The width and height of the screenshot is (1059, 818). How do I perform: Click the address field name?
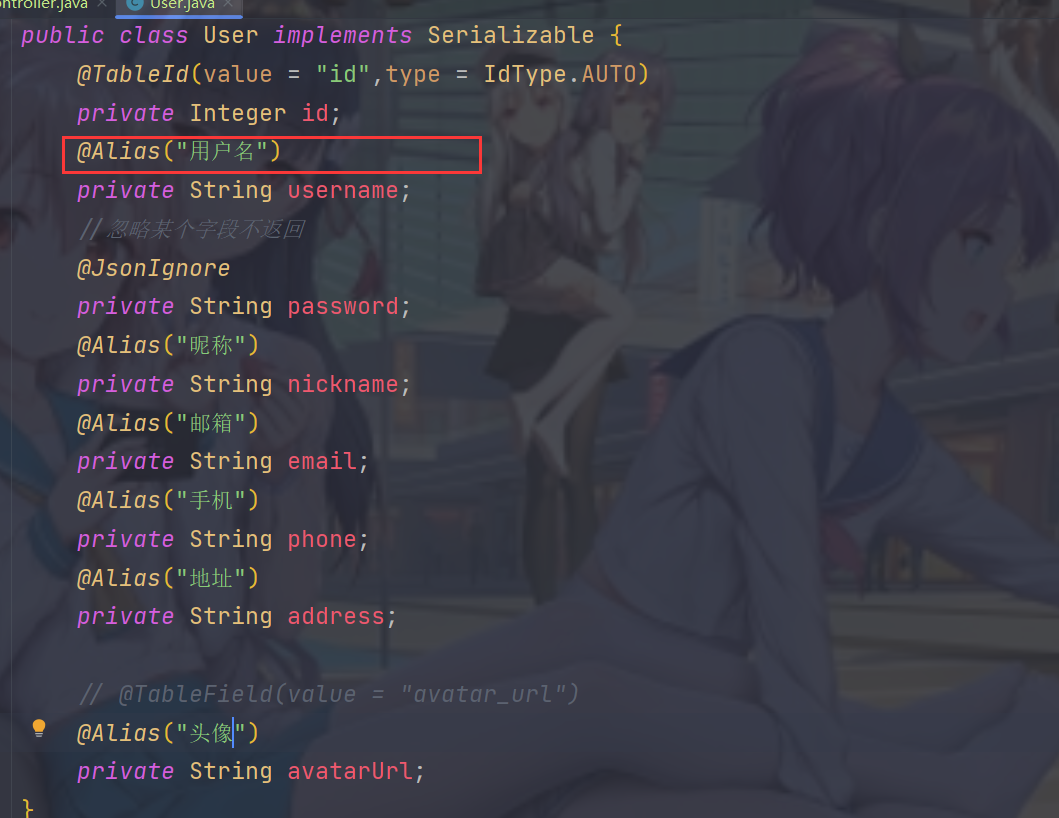336,617
